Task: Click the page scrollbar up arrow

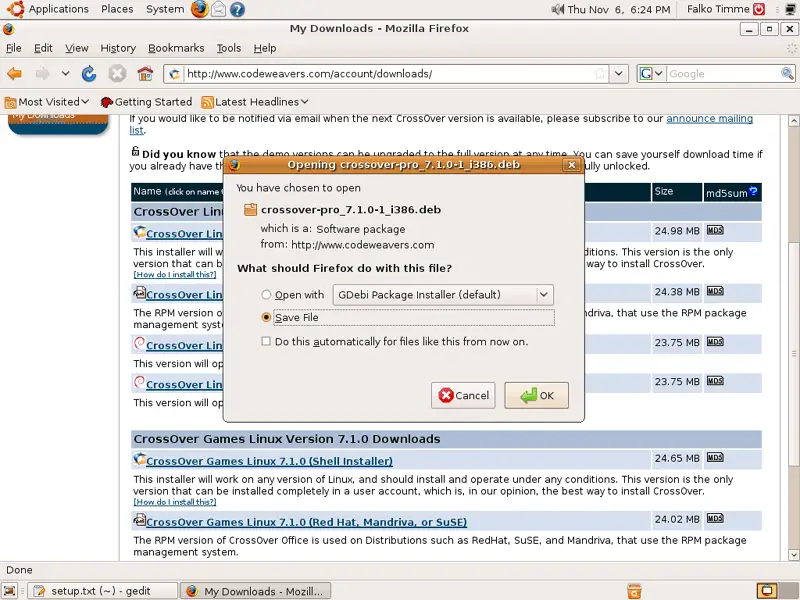Action: (793, 121)
